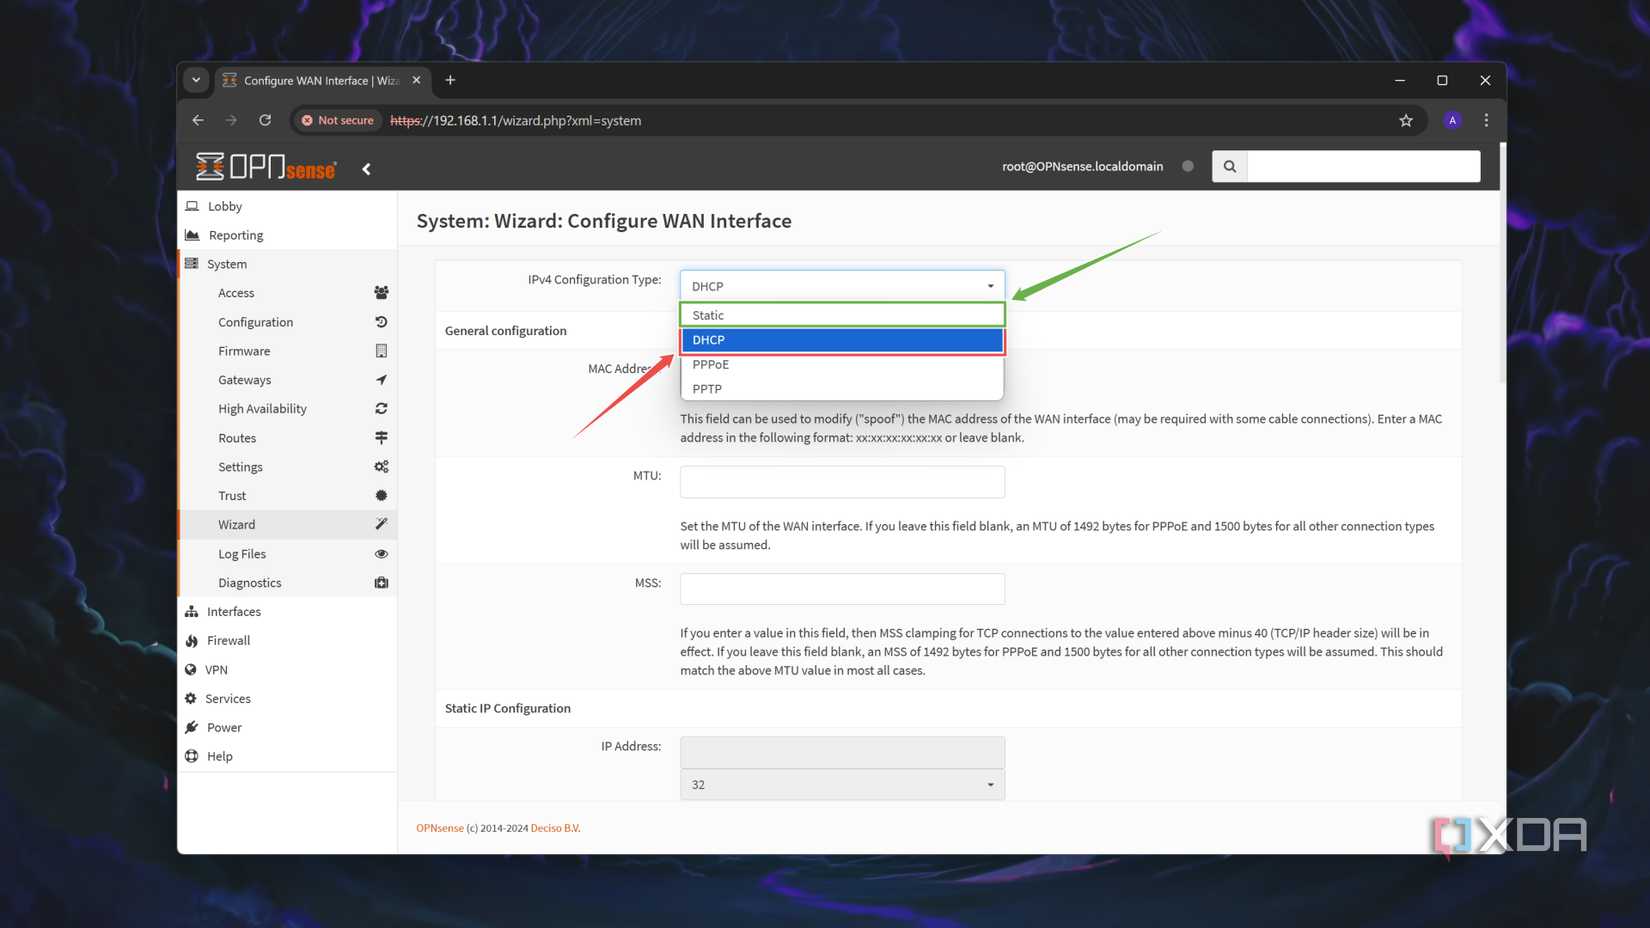This screenshot has width=1650, height=928.
Task: Click the browser profile avatar icon
Action: coord(1452,119)
